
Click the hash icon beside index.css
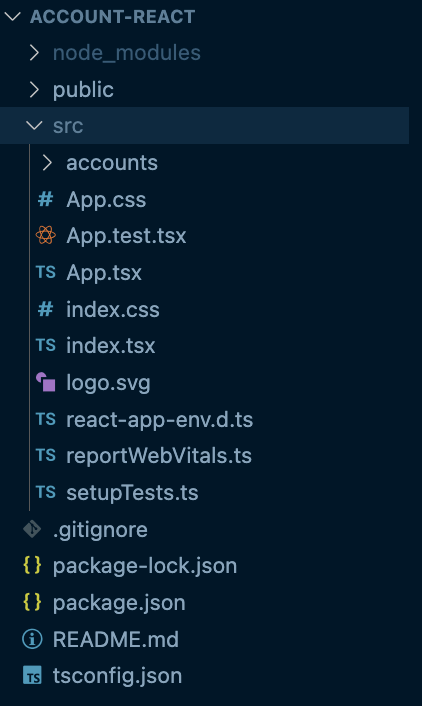[x=45, y=309]
